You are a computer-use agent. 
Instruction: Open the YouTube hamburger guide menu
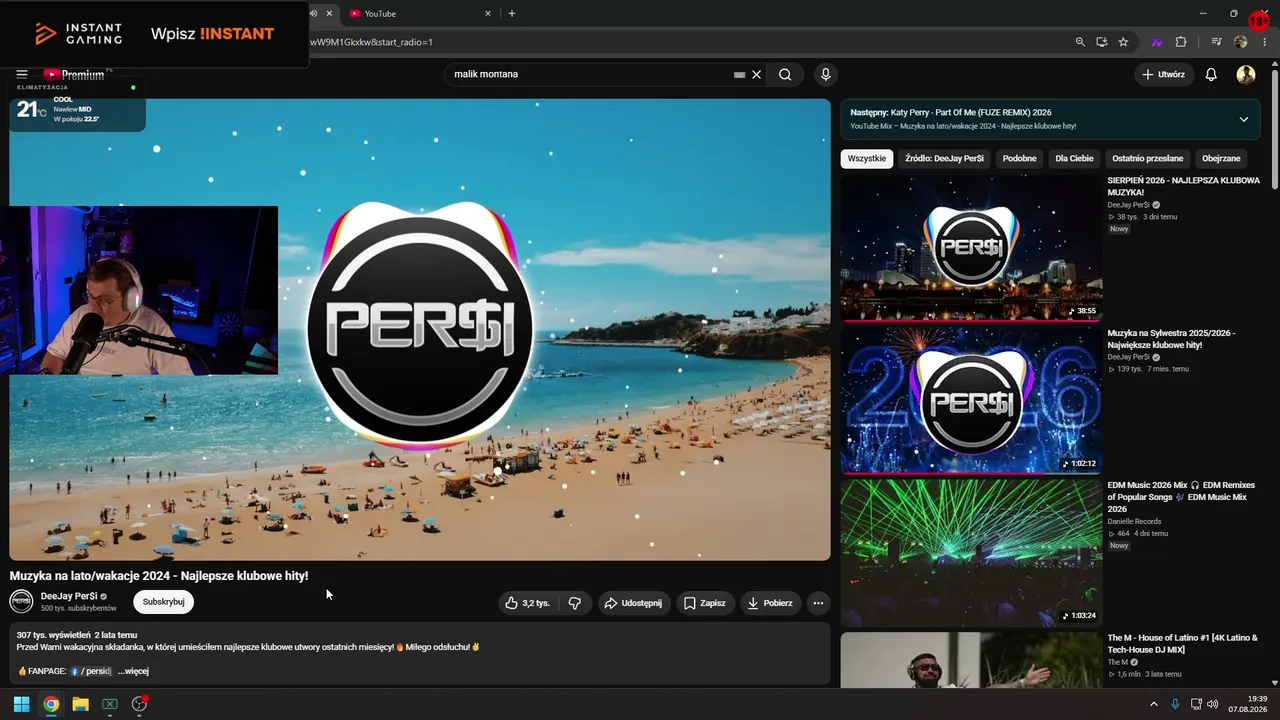pyautogui.click(x=21, y=74)
